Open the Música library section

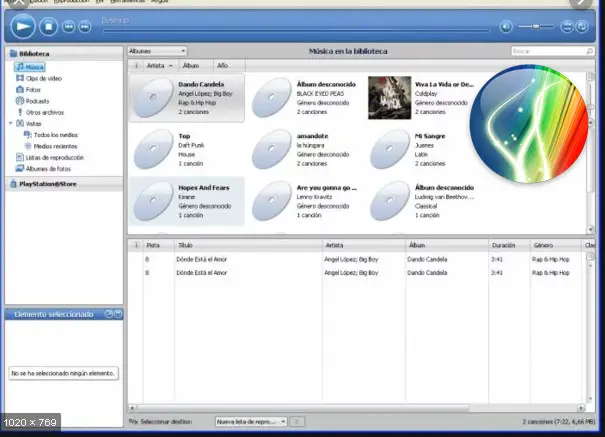[x=32, y=66]
